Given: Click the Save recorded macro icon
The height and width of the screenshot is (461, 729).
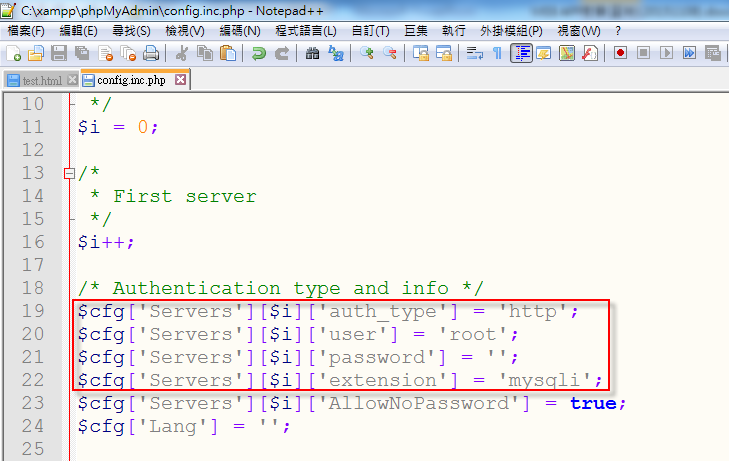Looking at the screenshot, I should click(712, 53).
